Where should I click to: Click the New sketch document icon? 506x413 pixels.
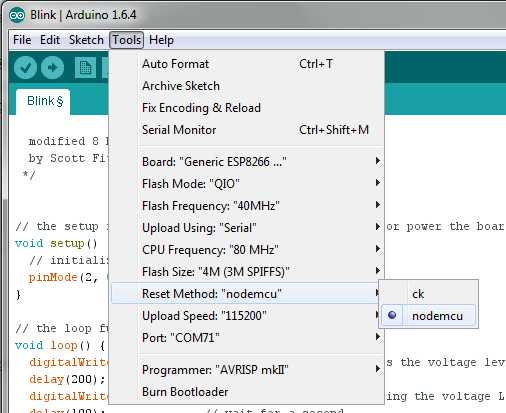coord(85,68)
